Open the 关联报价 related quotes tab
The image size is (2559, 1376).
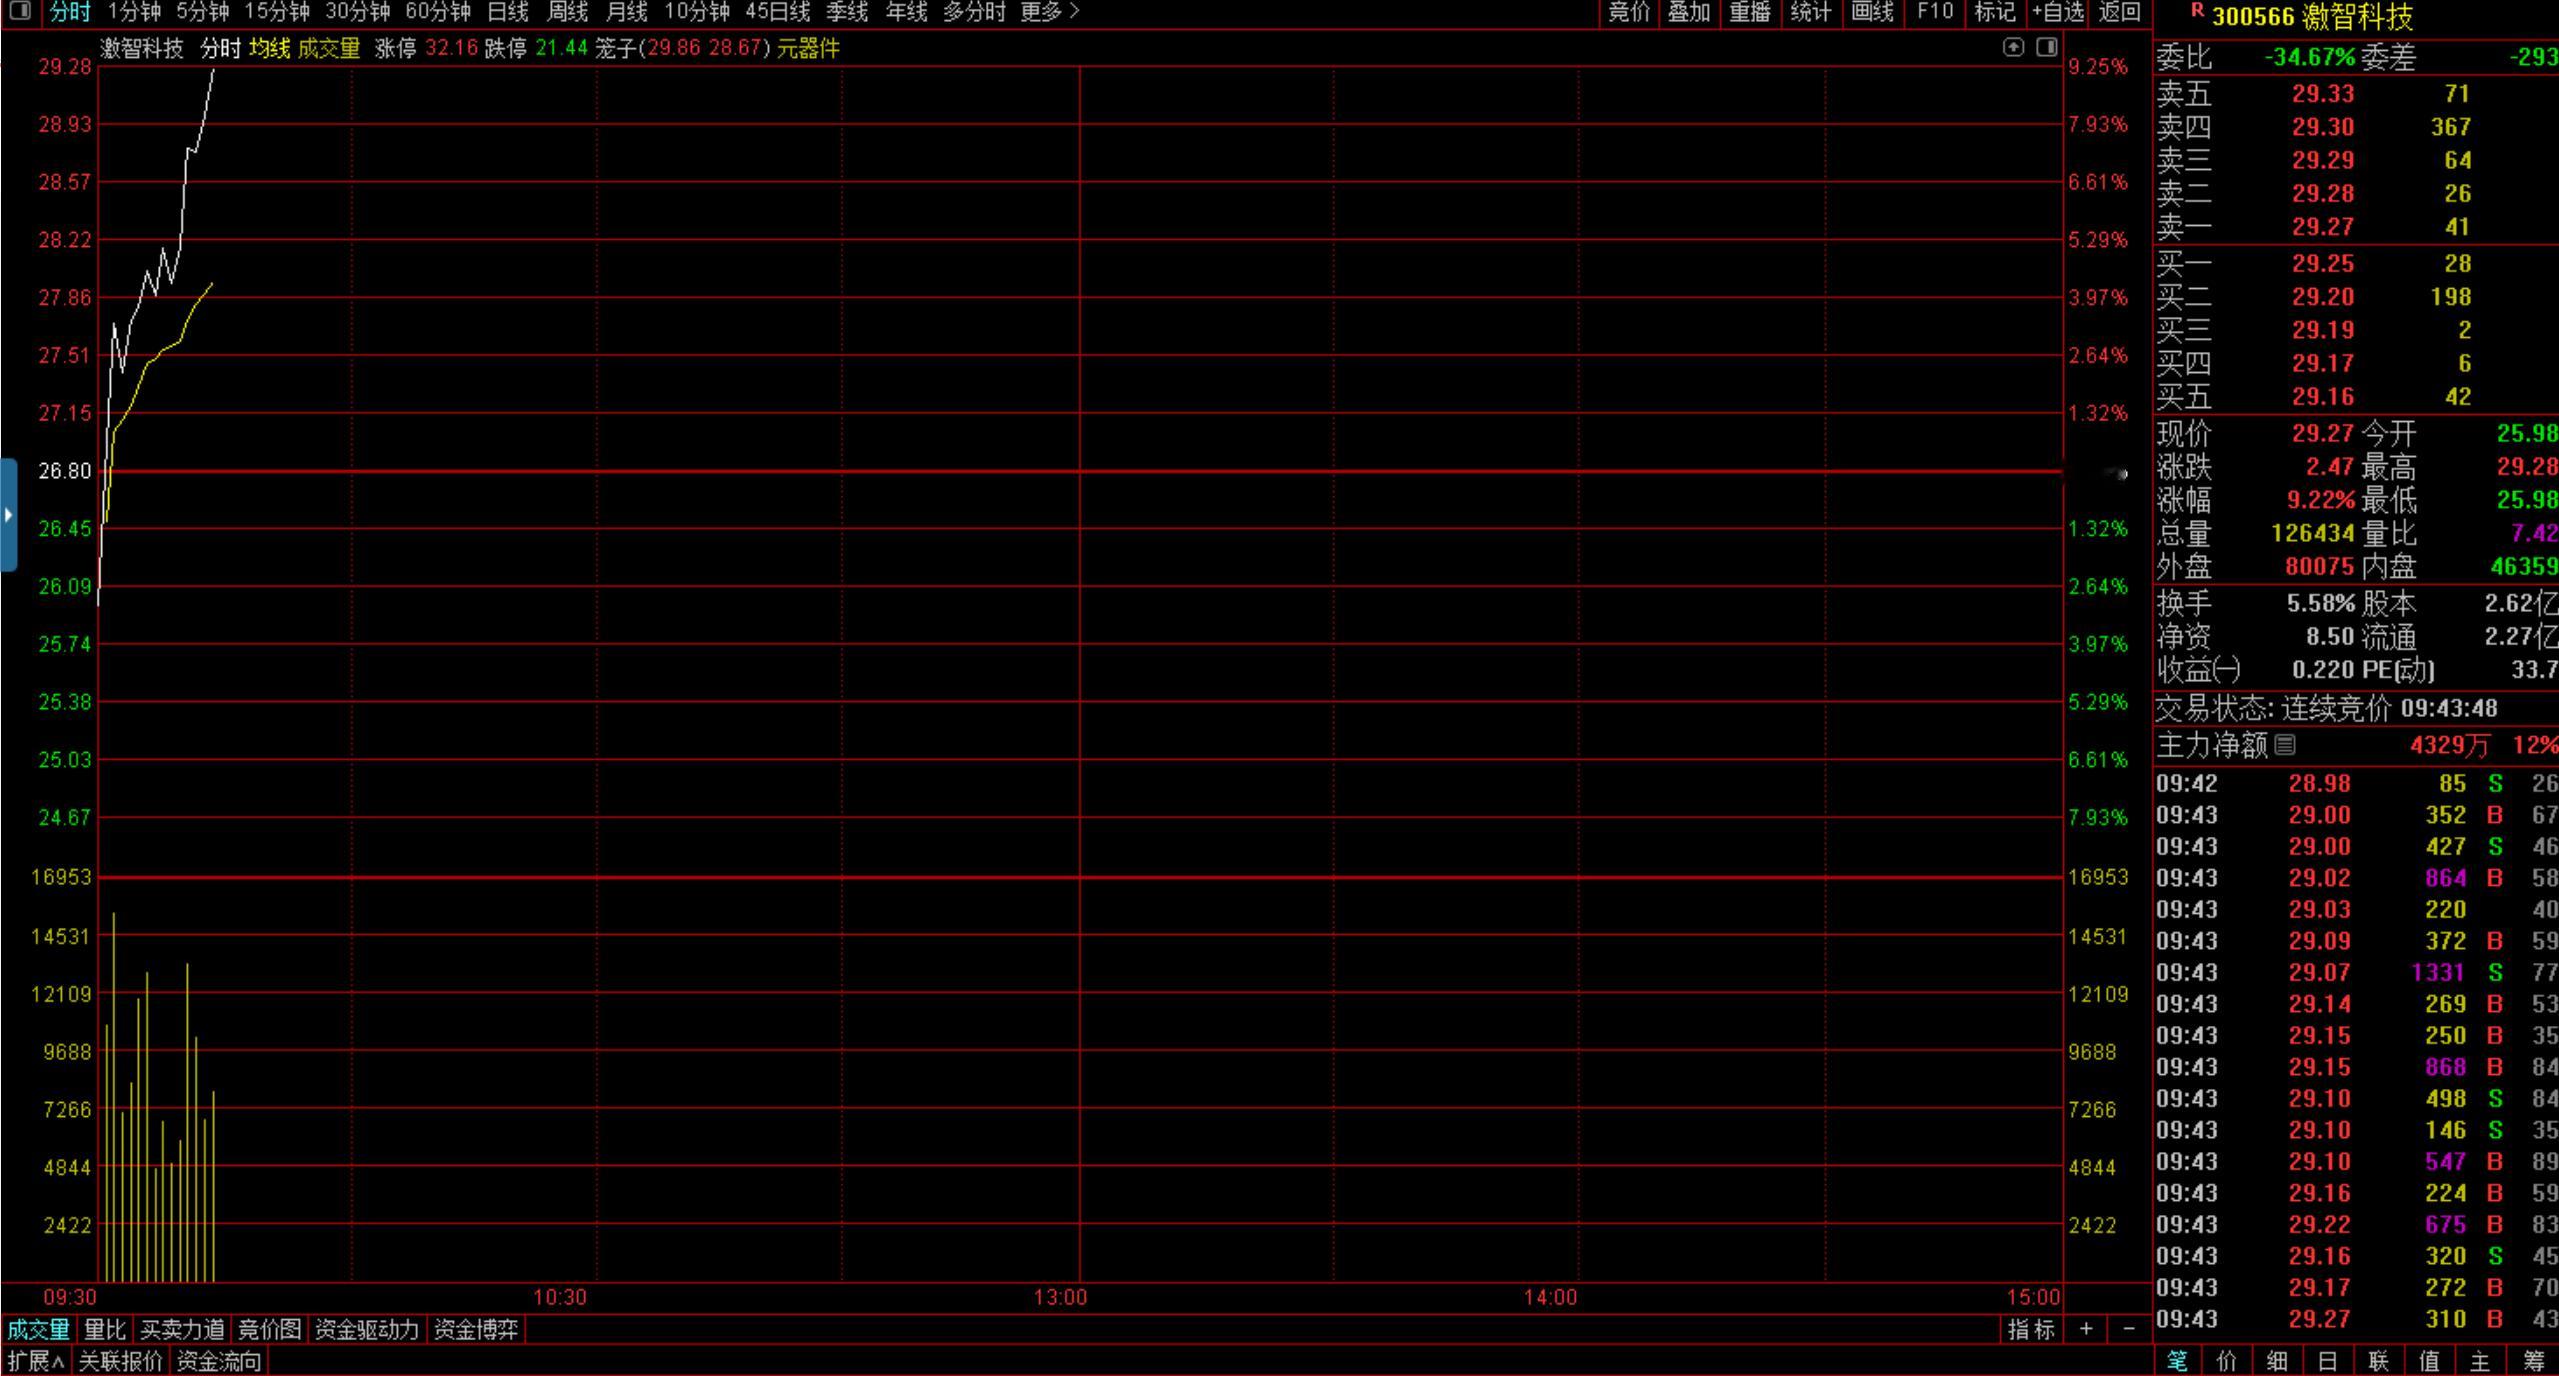click(x=120, y=1361)
